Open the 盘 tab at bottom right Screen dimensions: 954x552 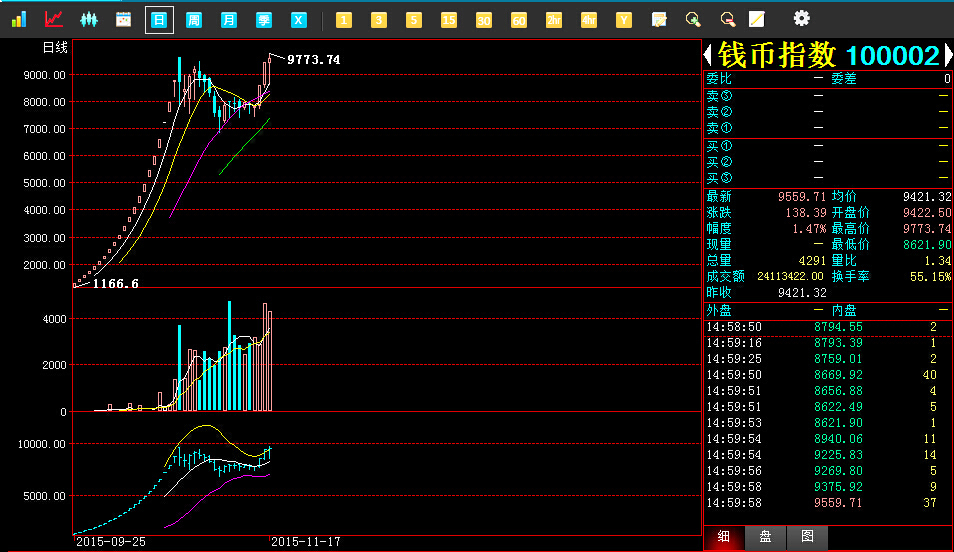(765, 537)
